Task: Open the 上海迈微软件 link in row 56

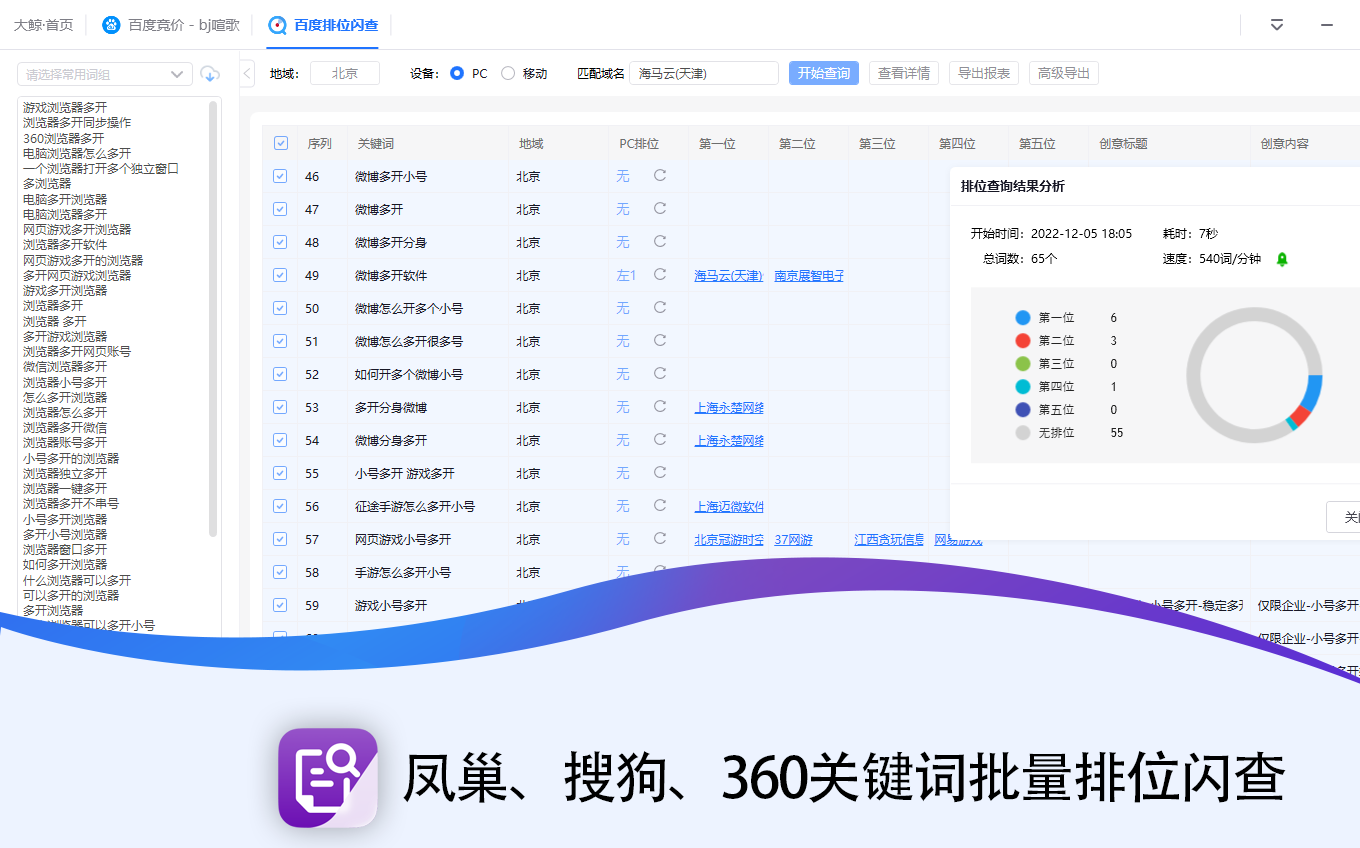Action: pos(729,506)
